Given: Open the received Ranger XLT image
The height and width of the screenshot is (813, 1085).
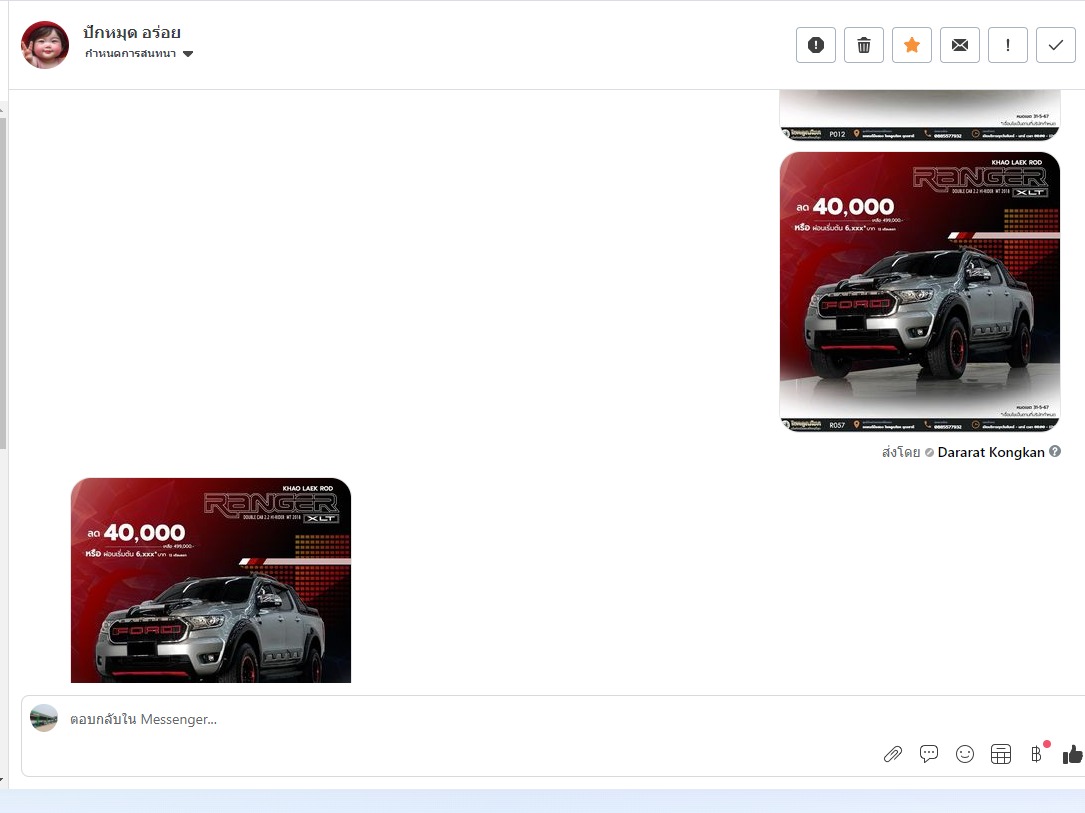Looking at the screenshot, I should coord(211,580).
